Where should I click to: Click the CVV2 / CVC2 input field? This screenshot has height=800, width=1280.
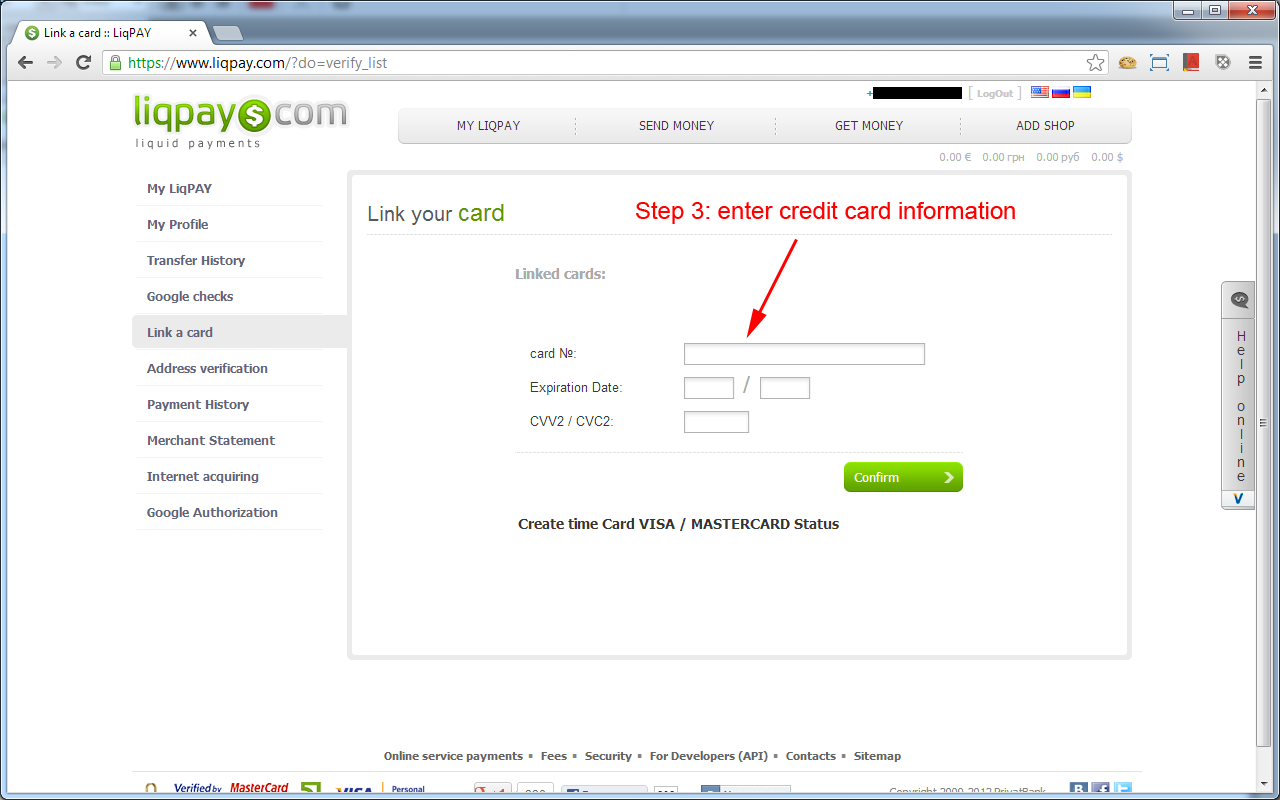716,422
